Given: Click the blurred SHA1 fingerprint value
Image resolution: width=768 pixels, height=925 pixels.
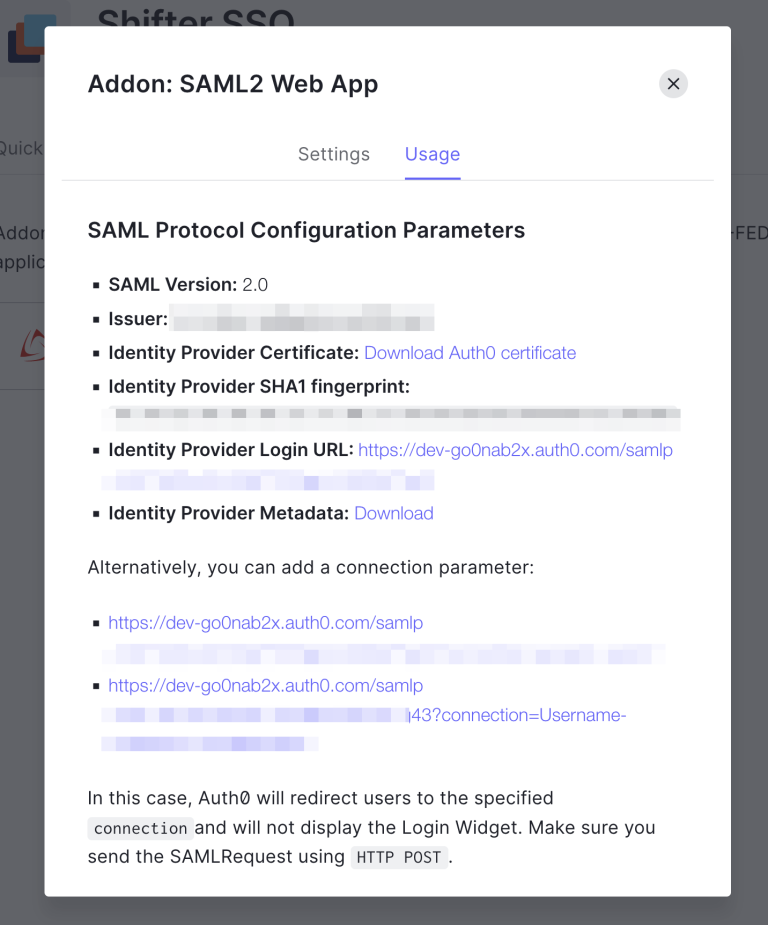Looking at the screenshot, I should 391,419.
